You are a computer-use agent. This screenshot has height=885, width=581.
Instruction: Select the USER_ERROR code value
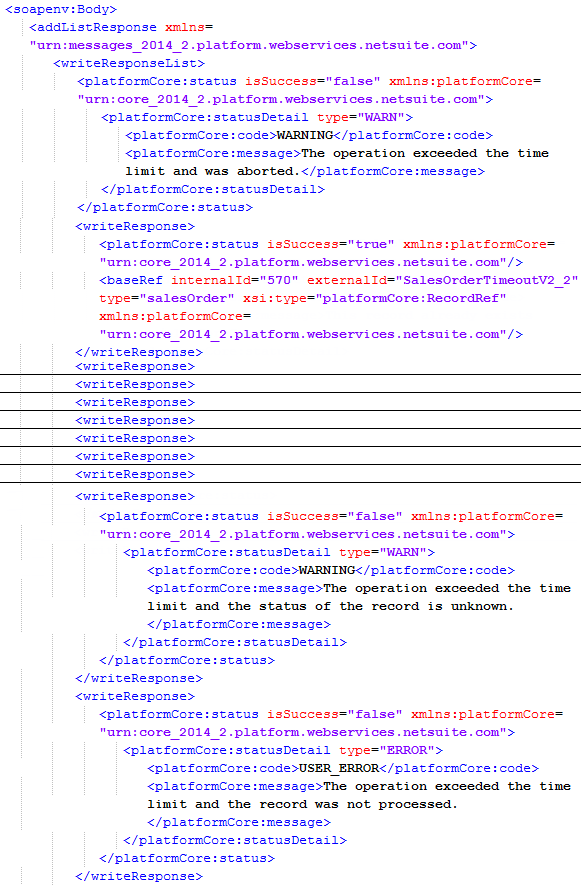(x=339, y=768)
